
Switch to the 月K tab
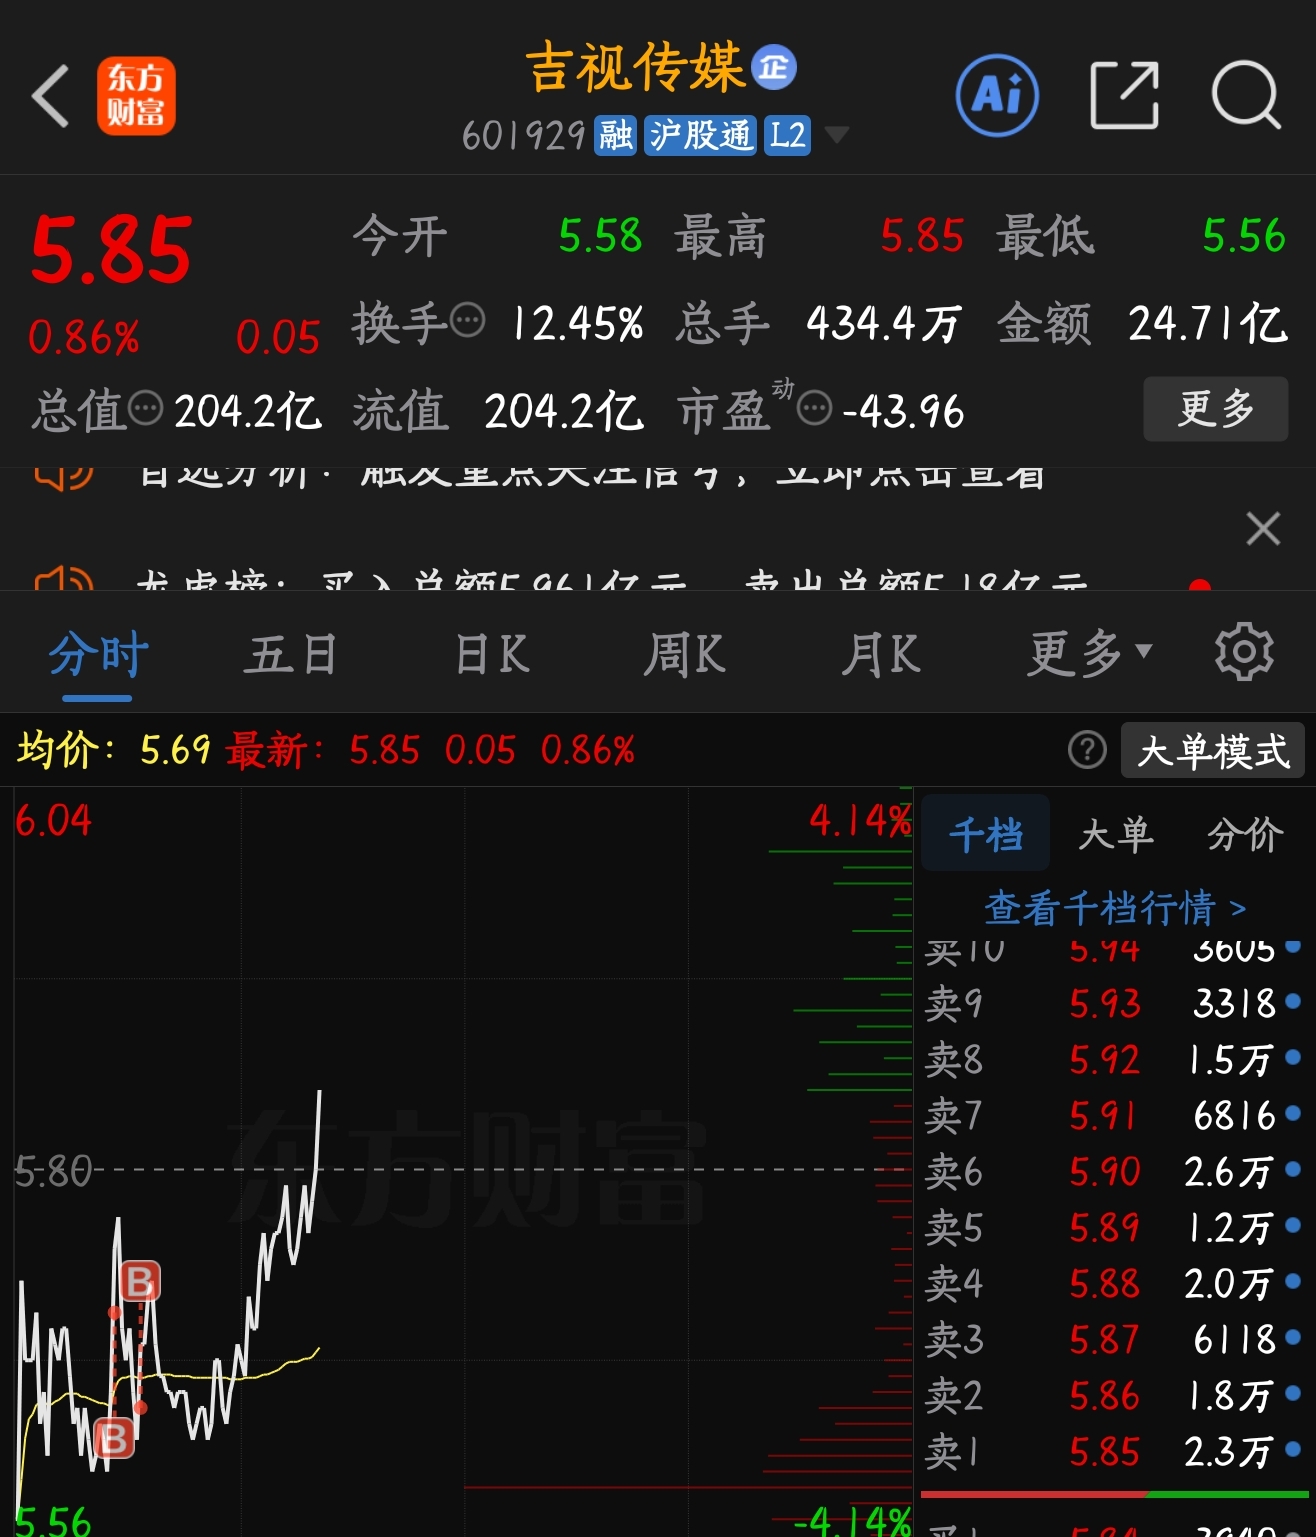(x=880, y=656)
